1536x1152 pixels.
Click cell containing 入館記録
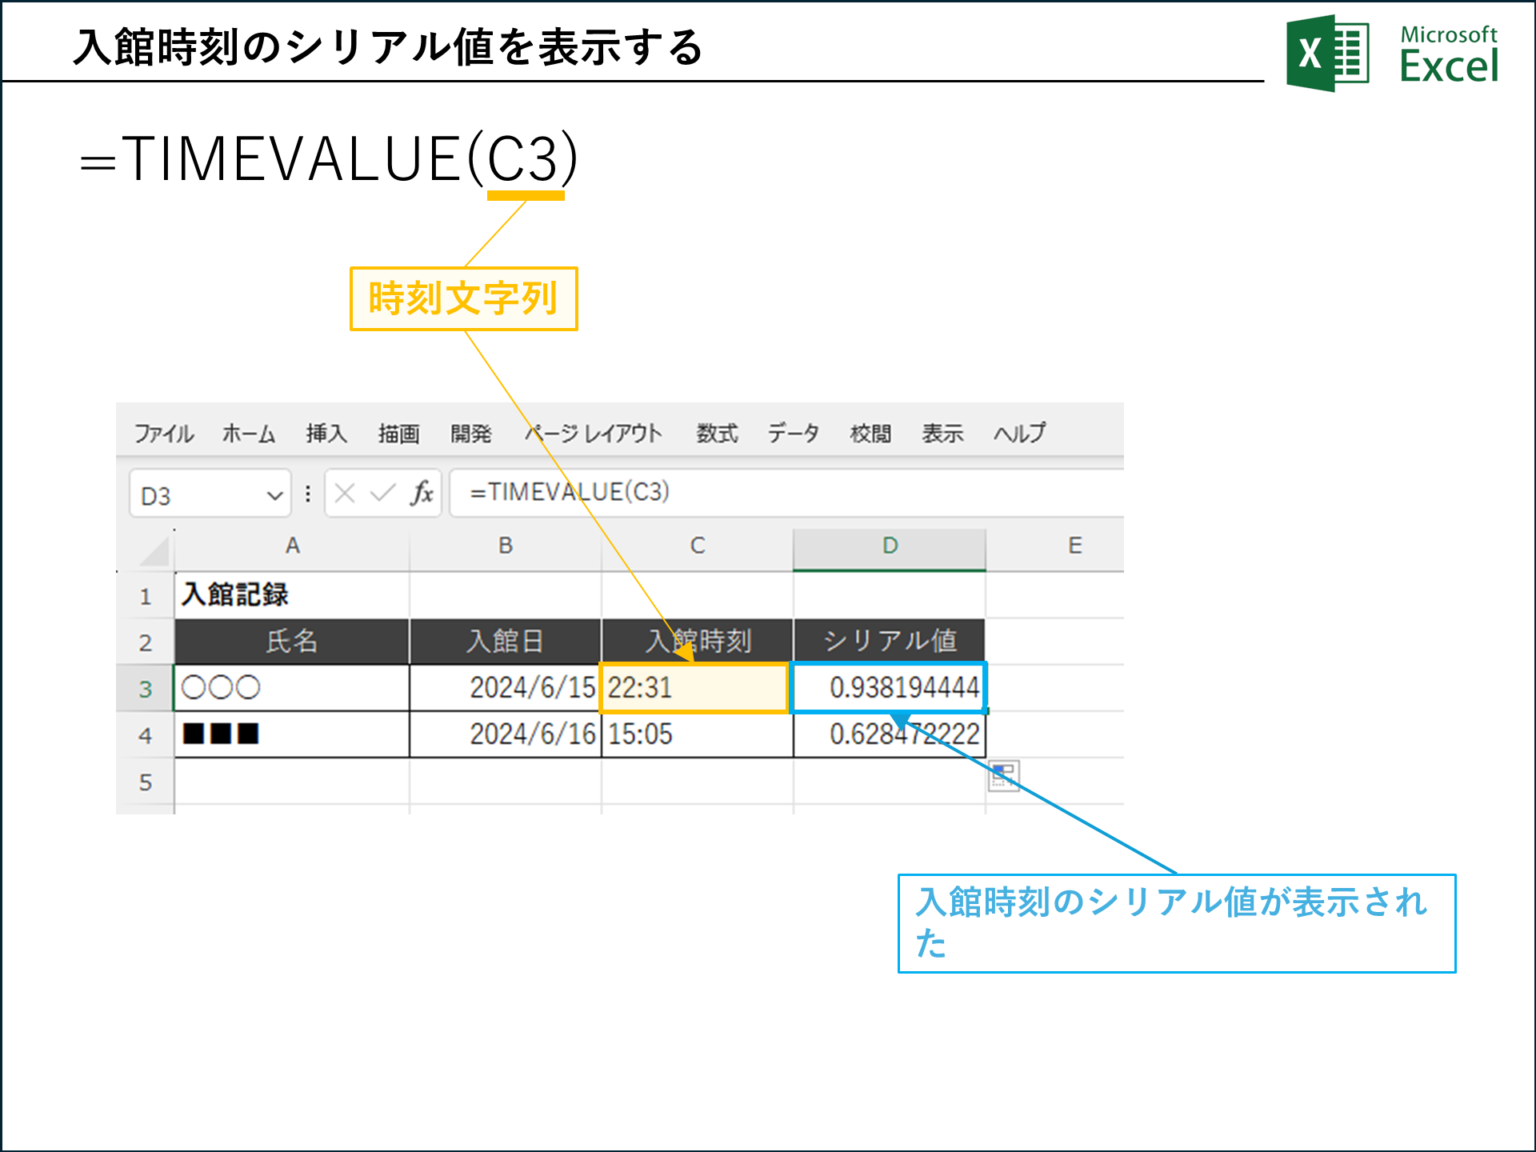292,595
